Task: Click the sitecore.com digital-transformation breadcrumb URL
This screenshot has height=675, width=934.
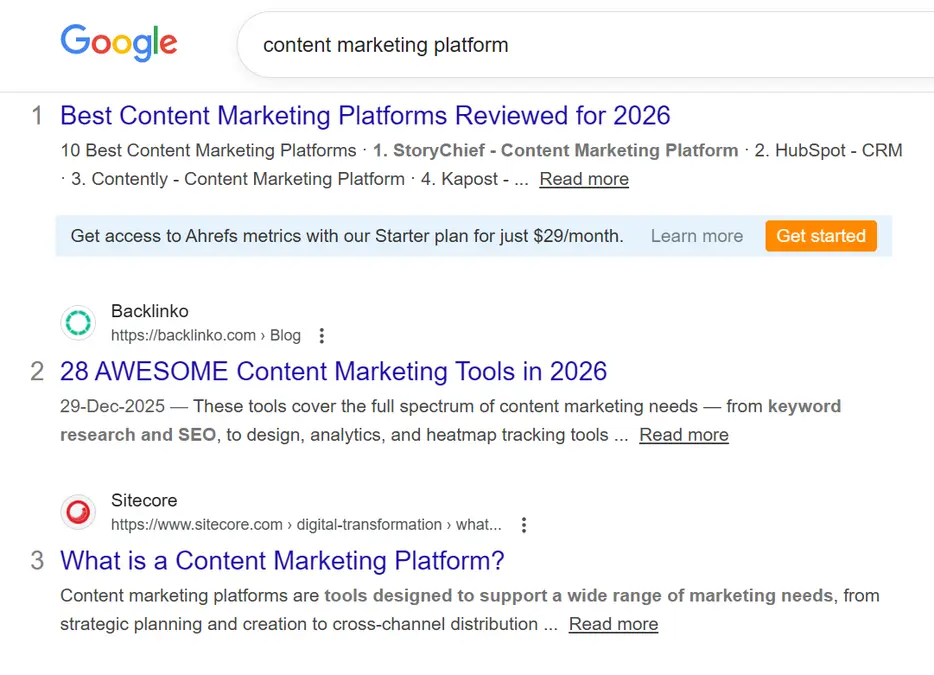Action: coord(305,525)
